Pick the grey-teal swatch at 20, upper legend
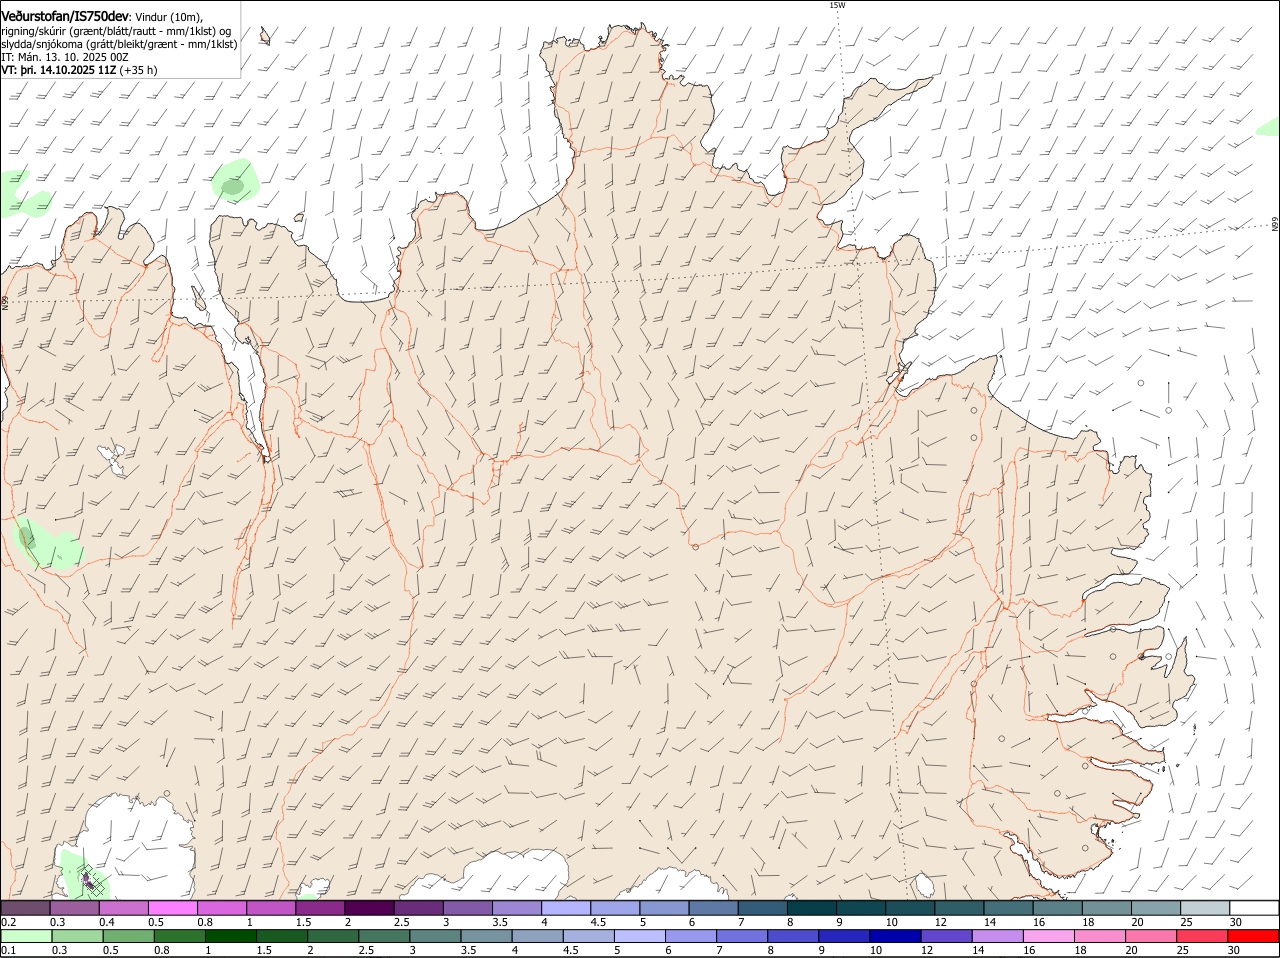This screenshot has height=958, width=1280. pos(1155,908)
